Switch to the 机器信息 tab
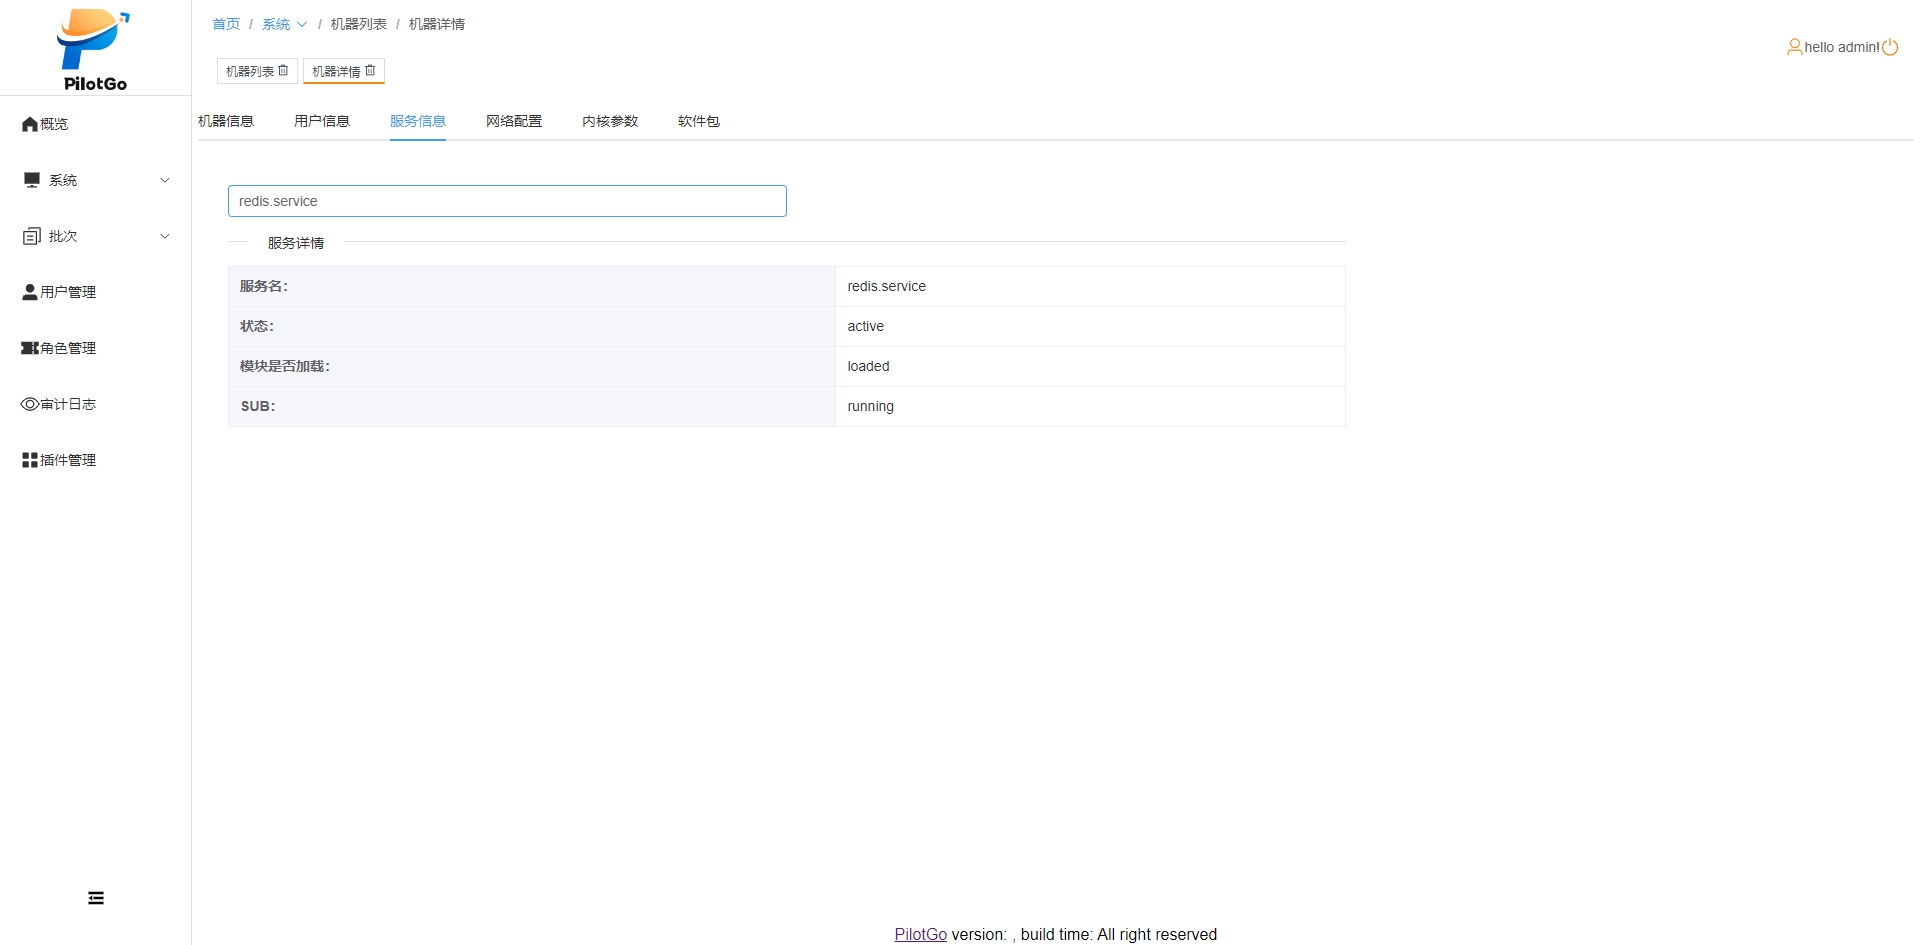The height and width of the screenshot is (945, 1920). coord(226,121)
